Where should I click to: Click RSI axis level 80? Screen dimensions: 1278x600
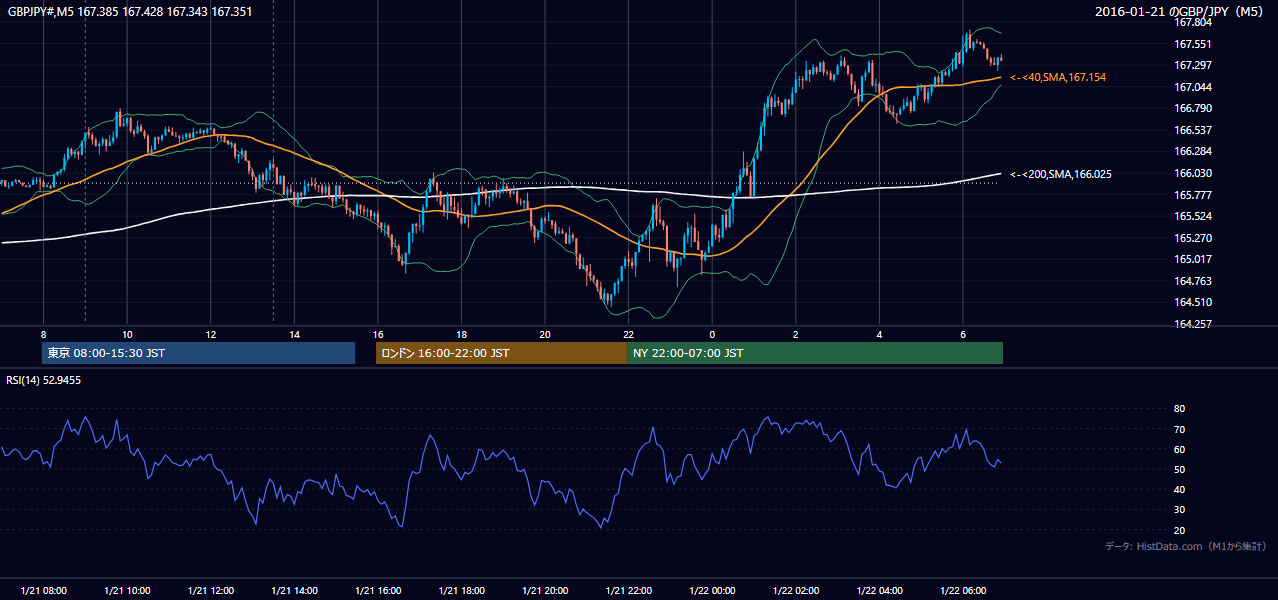point(1179,409)
